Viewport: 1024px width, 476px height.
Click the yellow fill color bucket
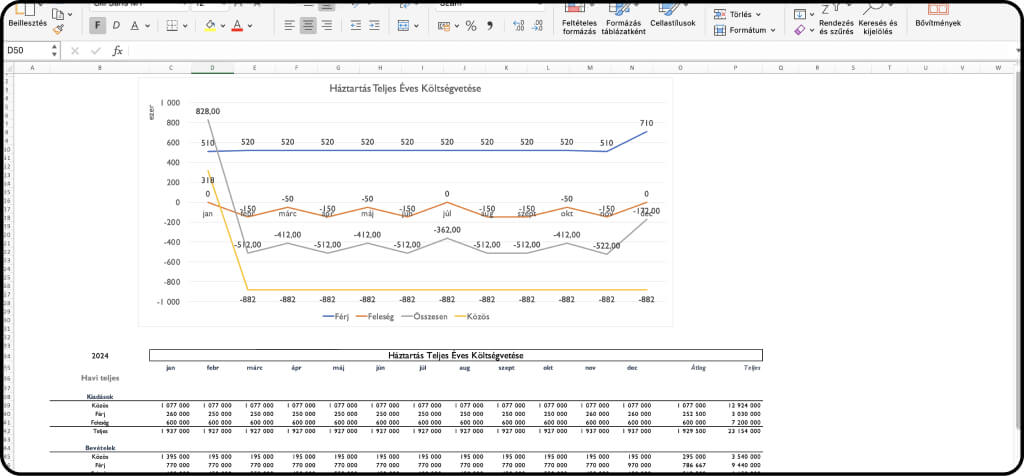click(208, 25)
